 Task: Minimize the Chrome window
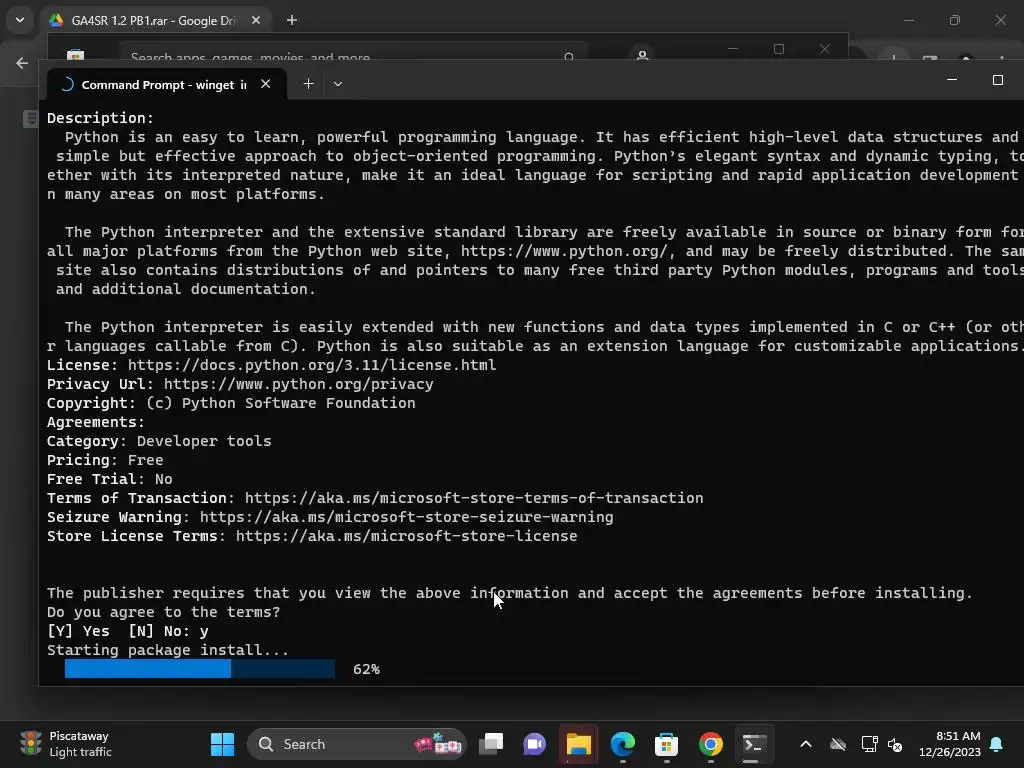tap(908, 20)
